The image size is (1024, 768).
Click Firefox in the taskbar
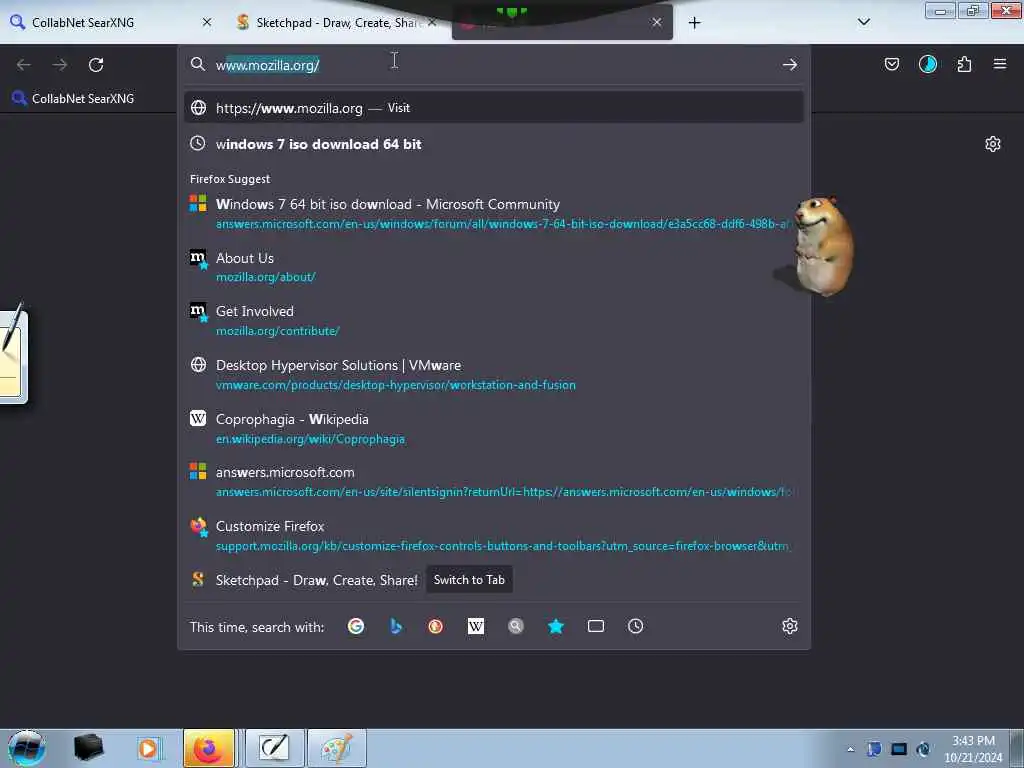tap(208, 748)
